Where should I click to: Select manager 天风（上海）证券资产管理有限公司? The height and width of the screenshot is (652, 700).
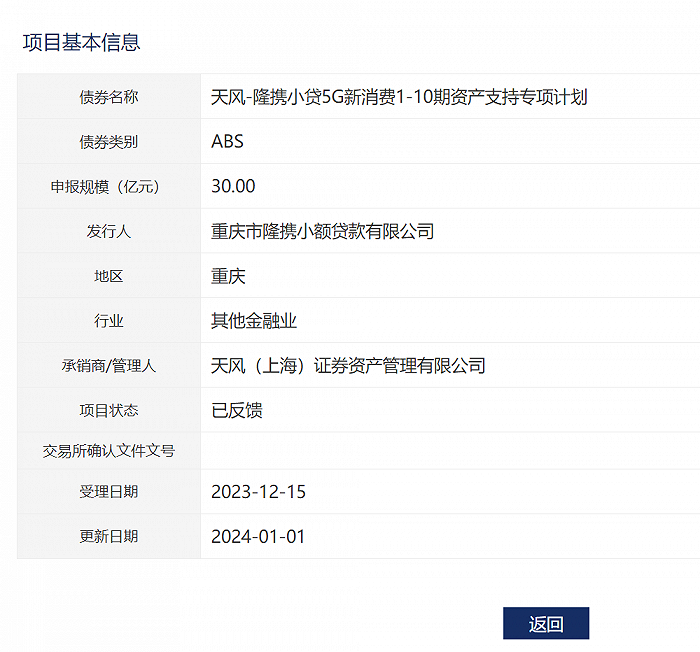(x=348, y=365)
